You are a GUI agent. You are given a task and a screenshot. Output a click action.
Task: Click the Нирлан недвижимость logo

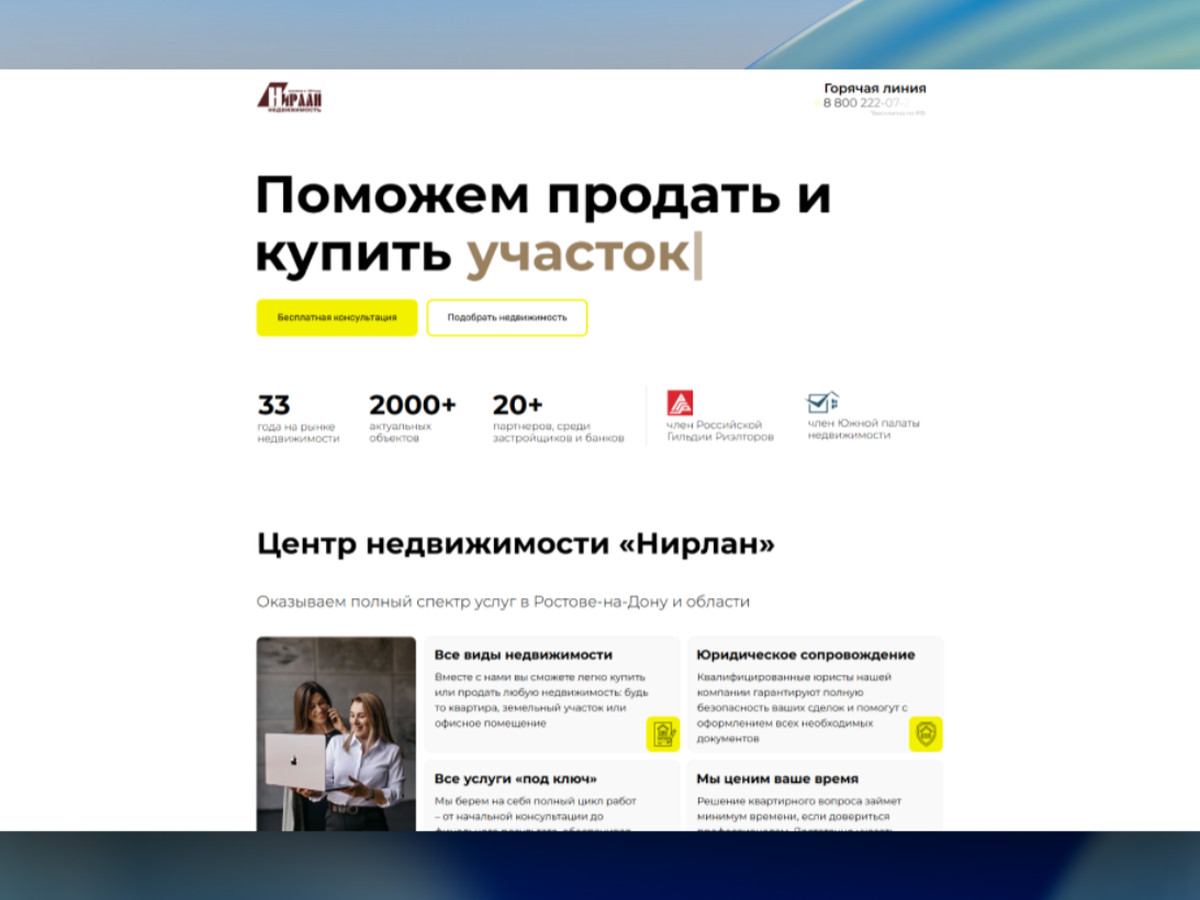click(x=290, y=98)
